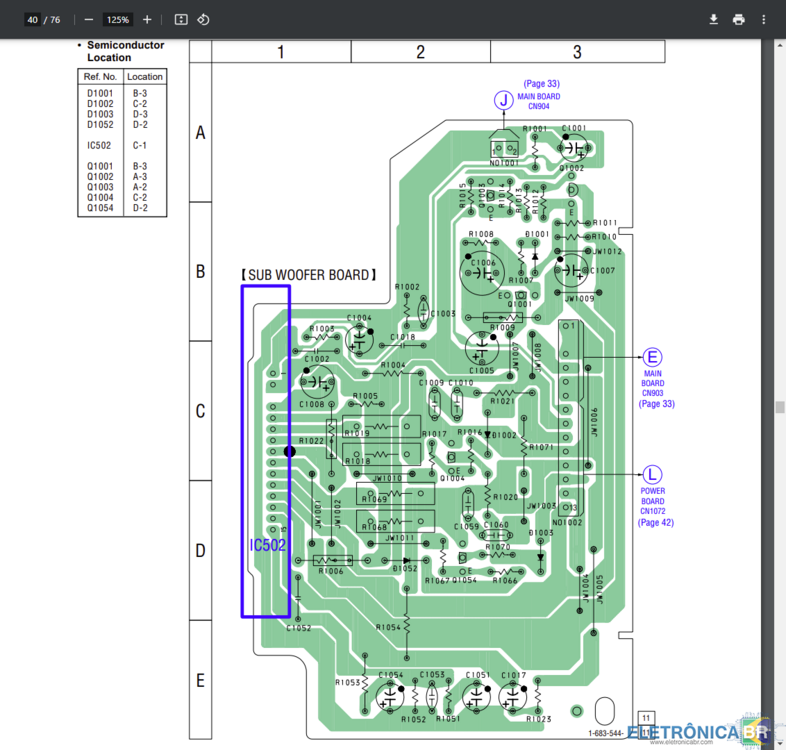Click the zoom in plus button
The image size is (786, 750).
[x=147, y=19]
